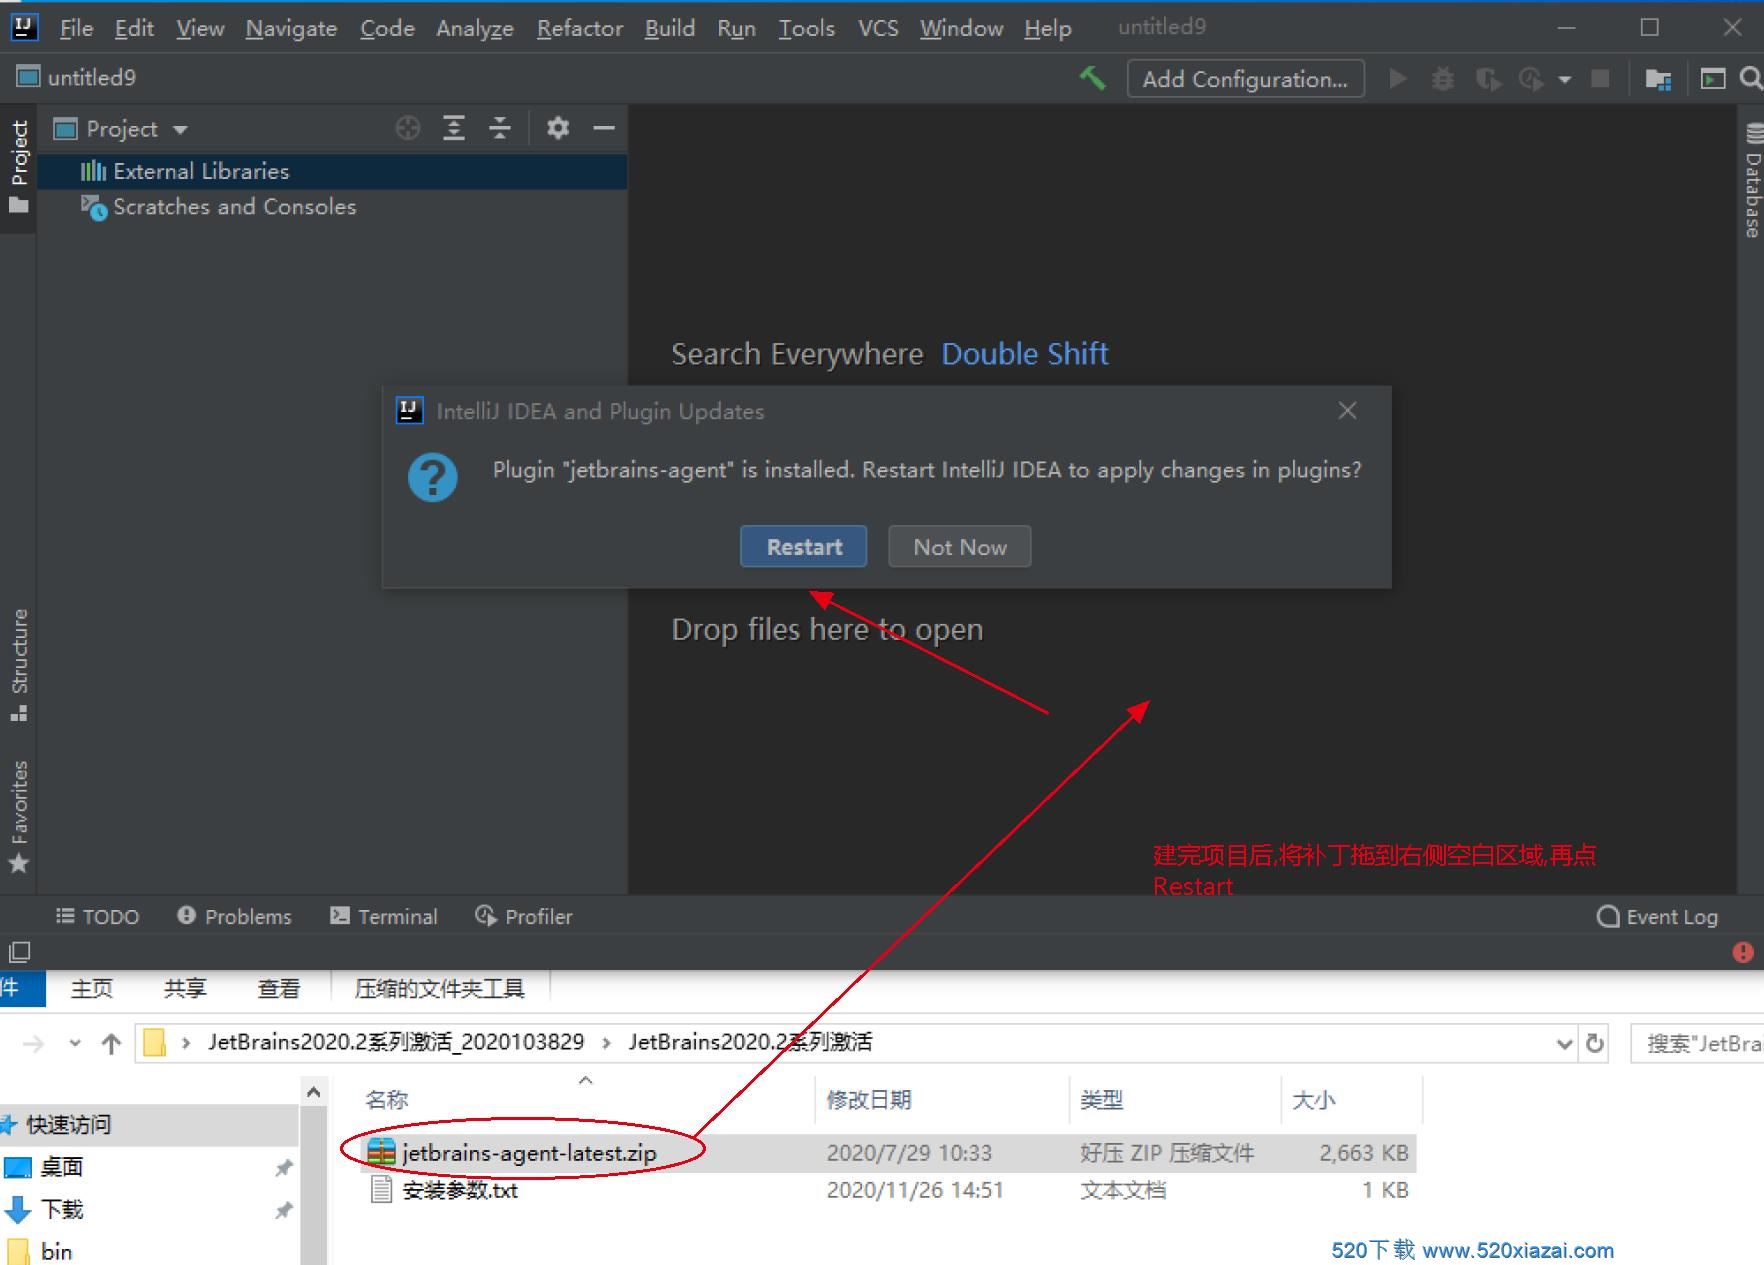Click the question mark dialog icon
This screenshot has height=1265, width=1764.
[433, 477]
